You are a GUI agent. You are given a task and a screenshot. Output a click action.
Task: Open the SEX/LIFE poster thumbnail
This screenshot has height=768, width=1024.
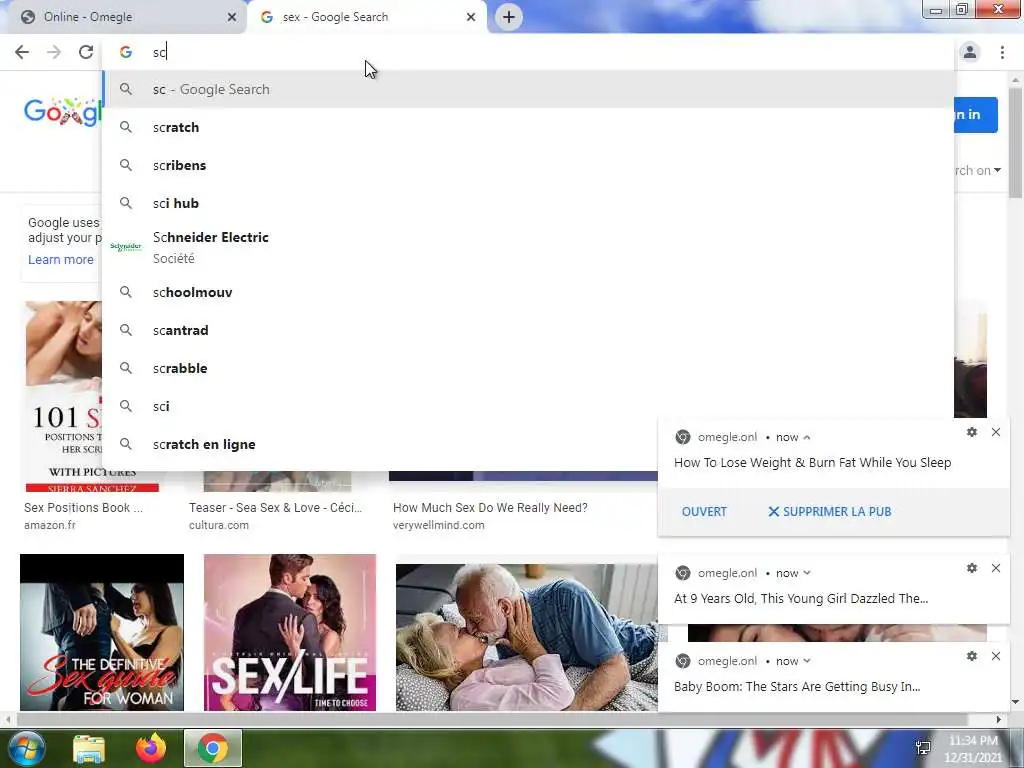pyautogui.click(x=290, y=632)
